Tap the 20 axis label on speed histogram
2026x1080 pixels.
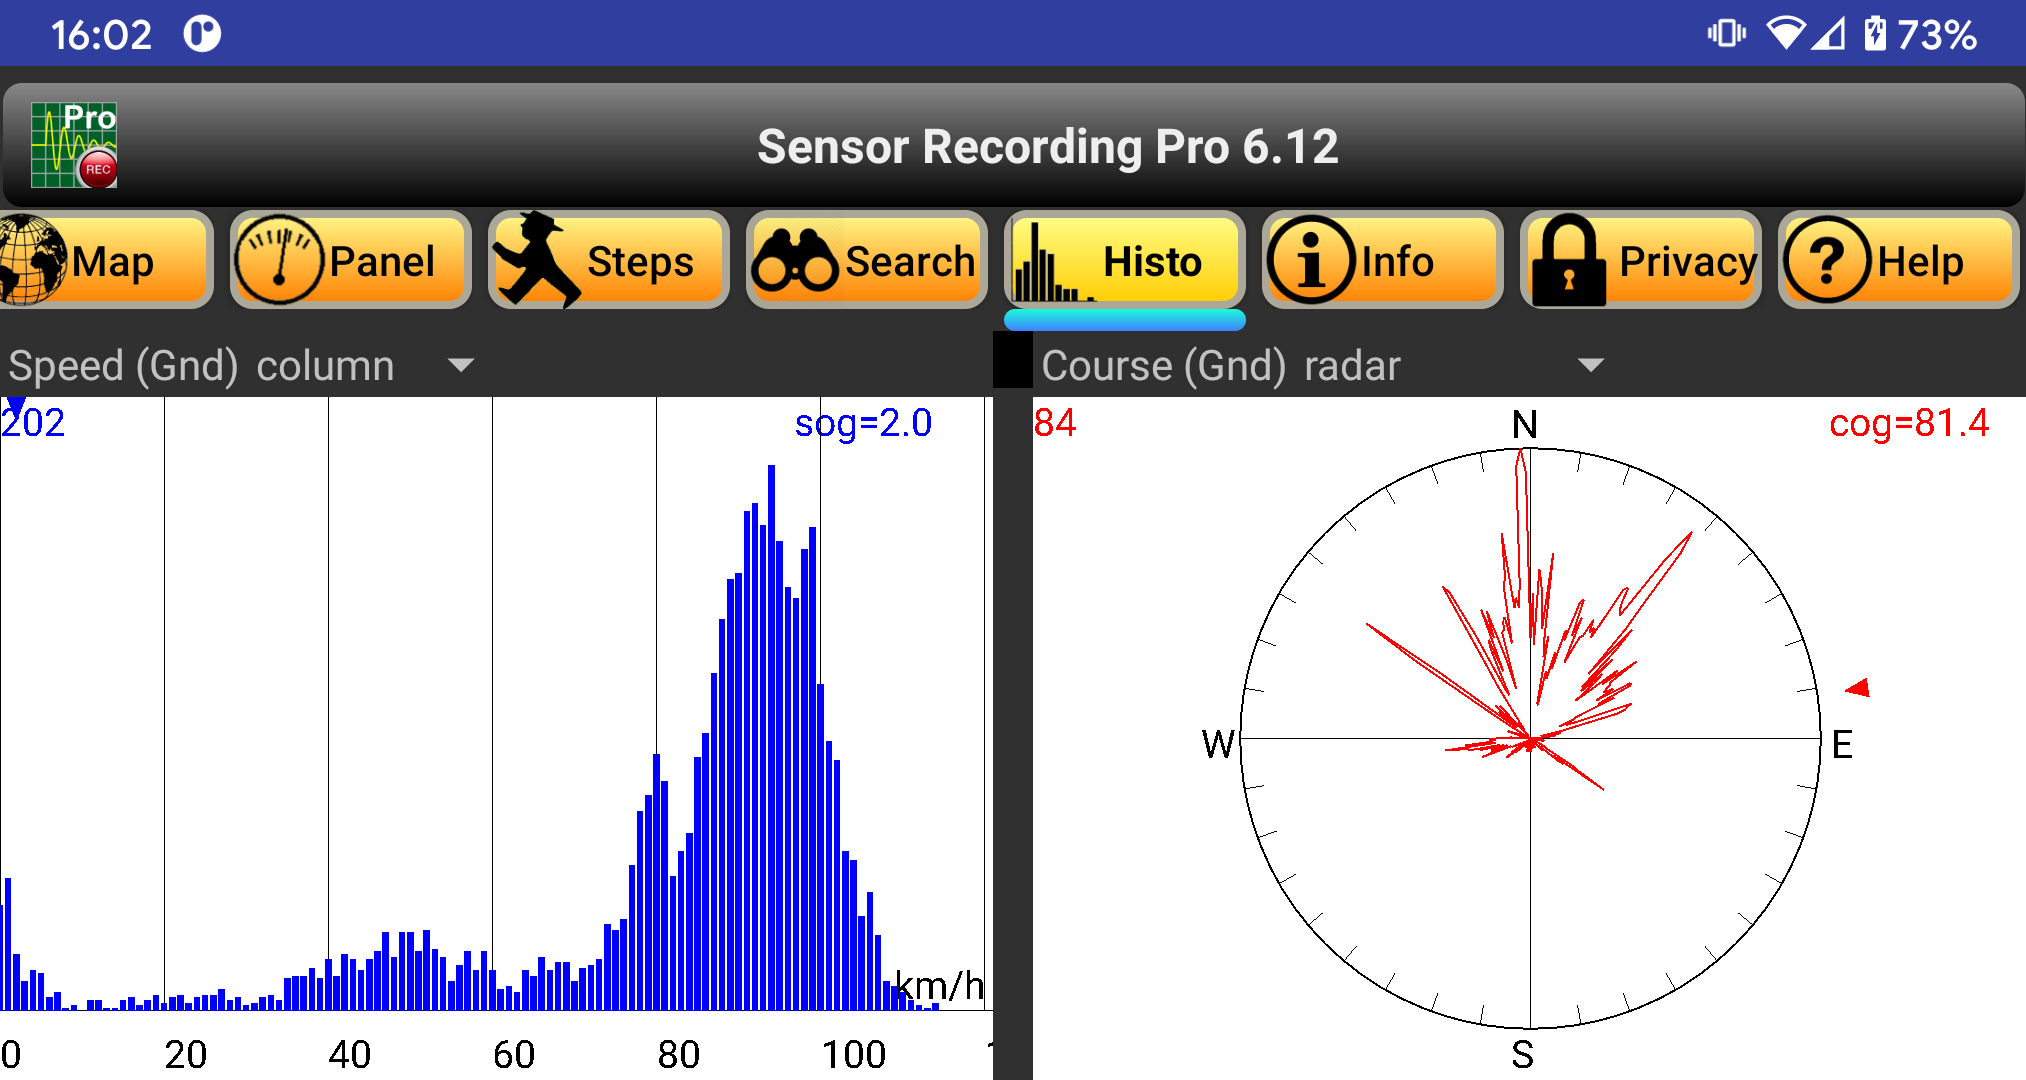[x=185, y=1055]
